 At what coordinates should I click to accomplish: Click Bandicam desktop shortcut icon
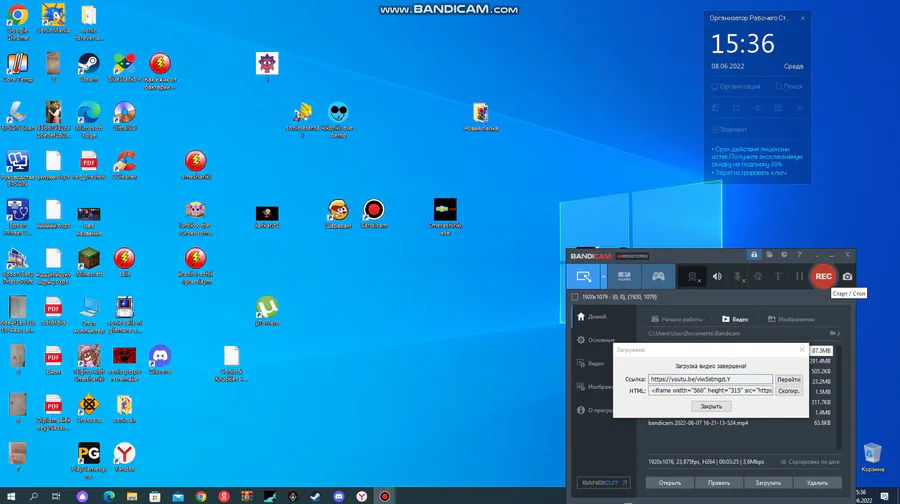(374, 214)
